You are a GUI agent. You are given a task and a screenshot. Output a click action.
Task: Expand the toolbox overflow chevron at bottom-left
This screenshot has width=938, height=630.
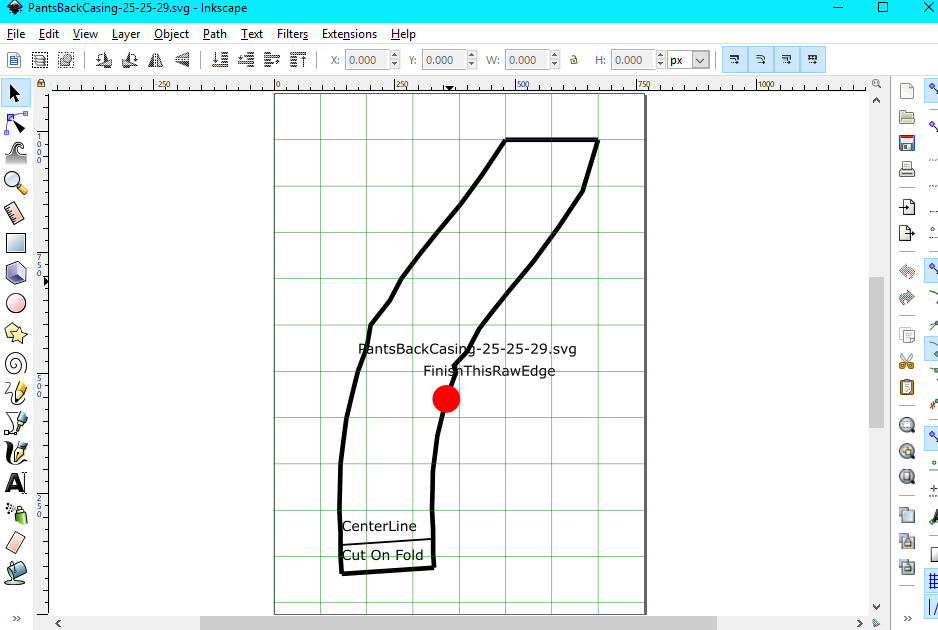[16, 618]
